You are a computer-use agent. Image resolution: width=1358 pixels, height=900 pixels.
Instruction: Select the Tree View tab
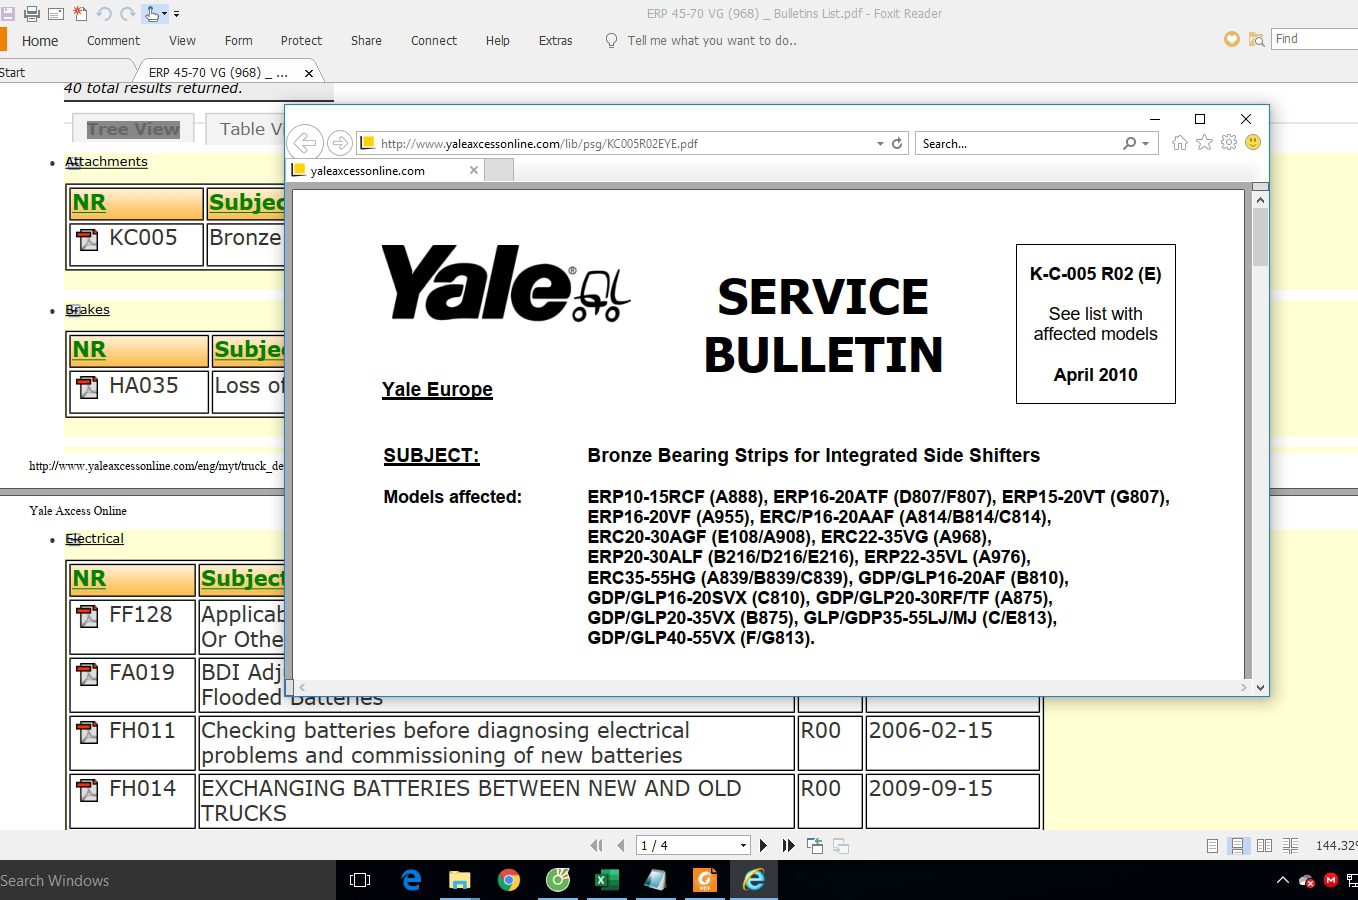(x=133, y=129)
